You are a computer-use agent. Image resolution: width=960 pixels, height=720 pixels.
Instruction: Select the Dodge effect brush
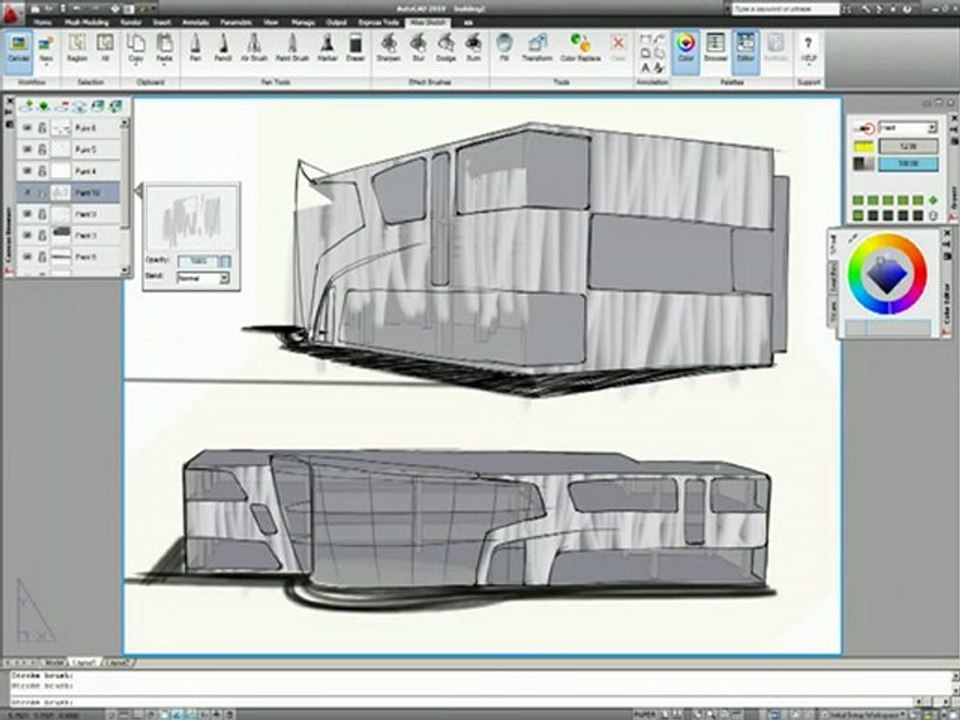click(x=446, y=48)
